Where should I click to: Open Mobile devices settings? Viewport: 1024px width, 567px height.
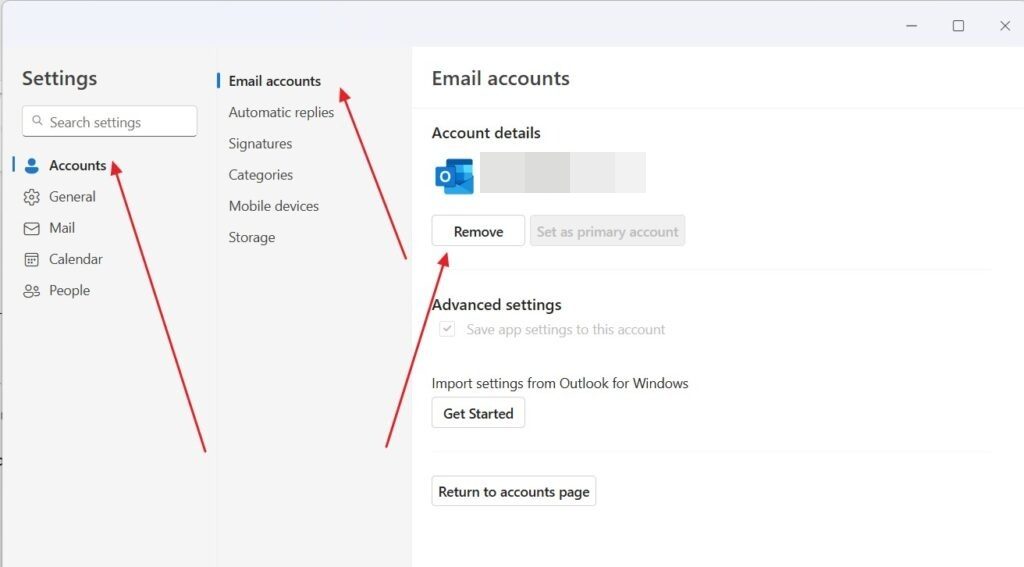273,206
